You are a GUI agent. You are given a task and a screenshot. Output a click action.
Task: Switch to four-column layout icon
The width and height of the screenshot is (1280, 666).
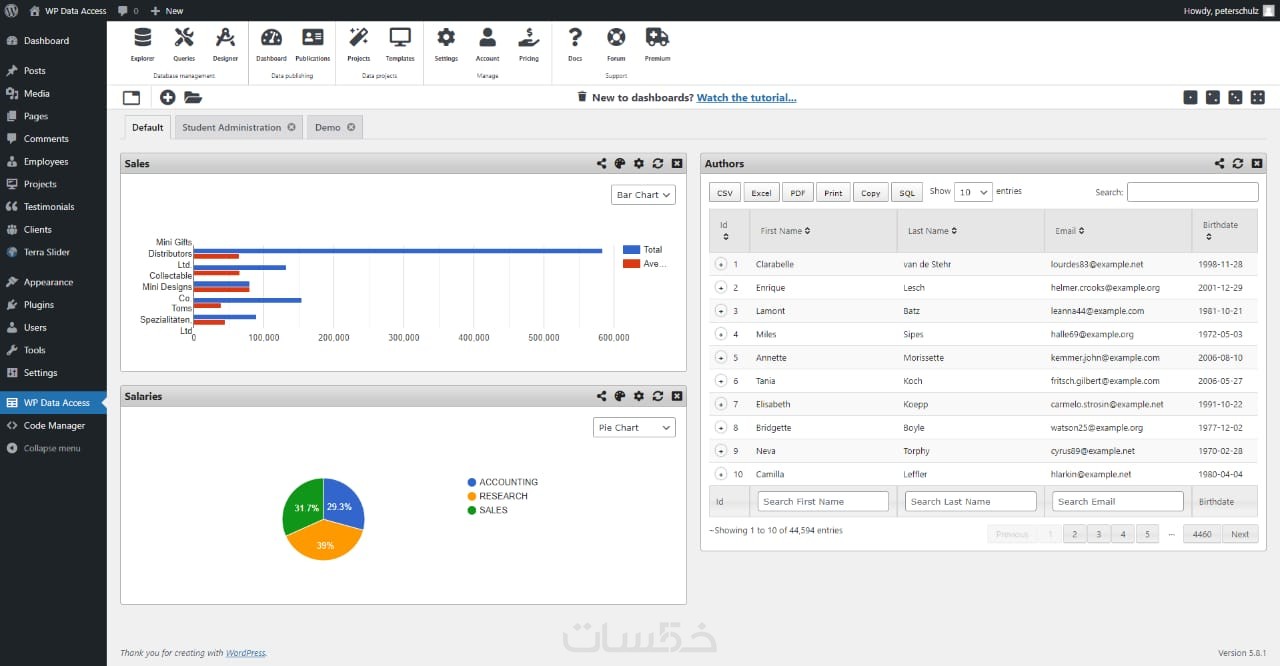coord(1258,97)
